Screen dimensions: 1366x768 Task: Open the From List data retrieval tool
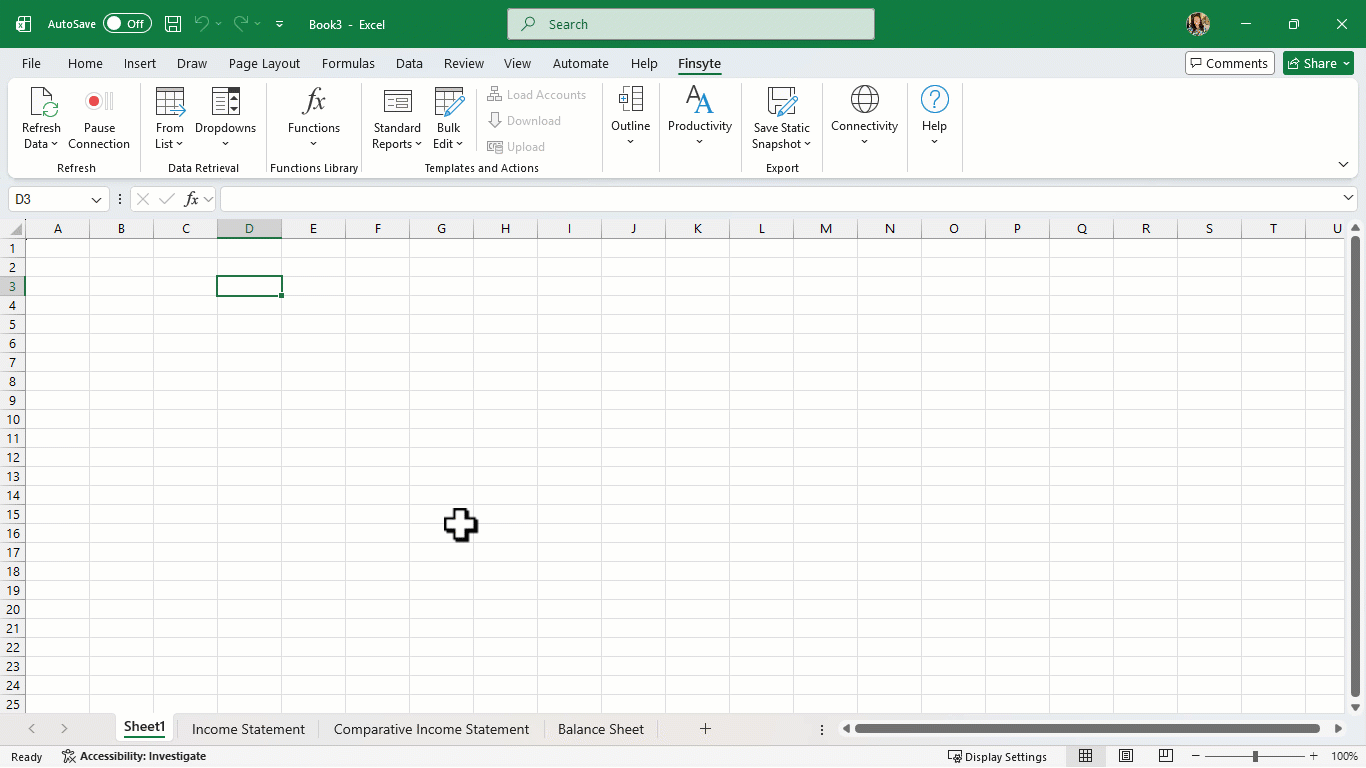(170, 102)
